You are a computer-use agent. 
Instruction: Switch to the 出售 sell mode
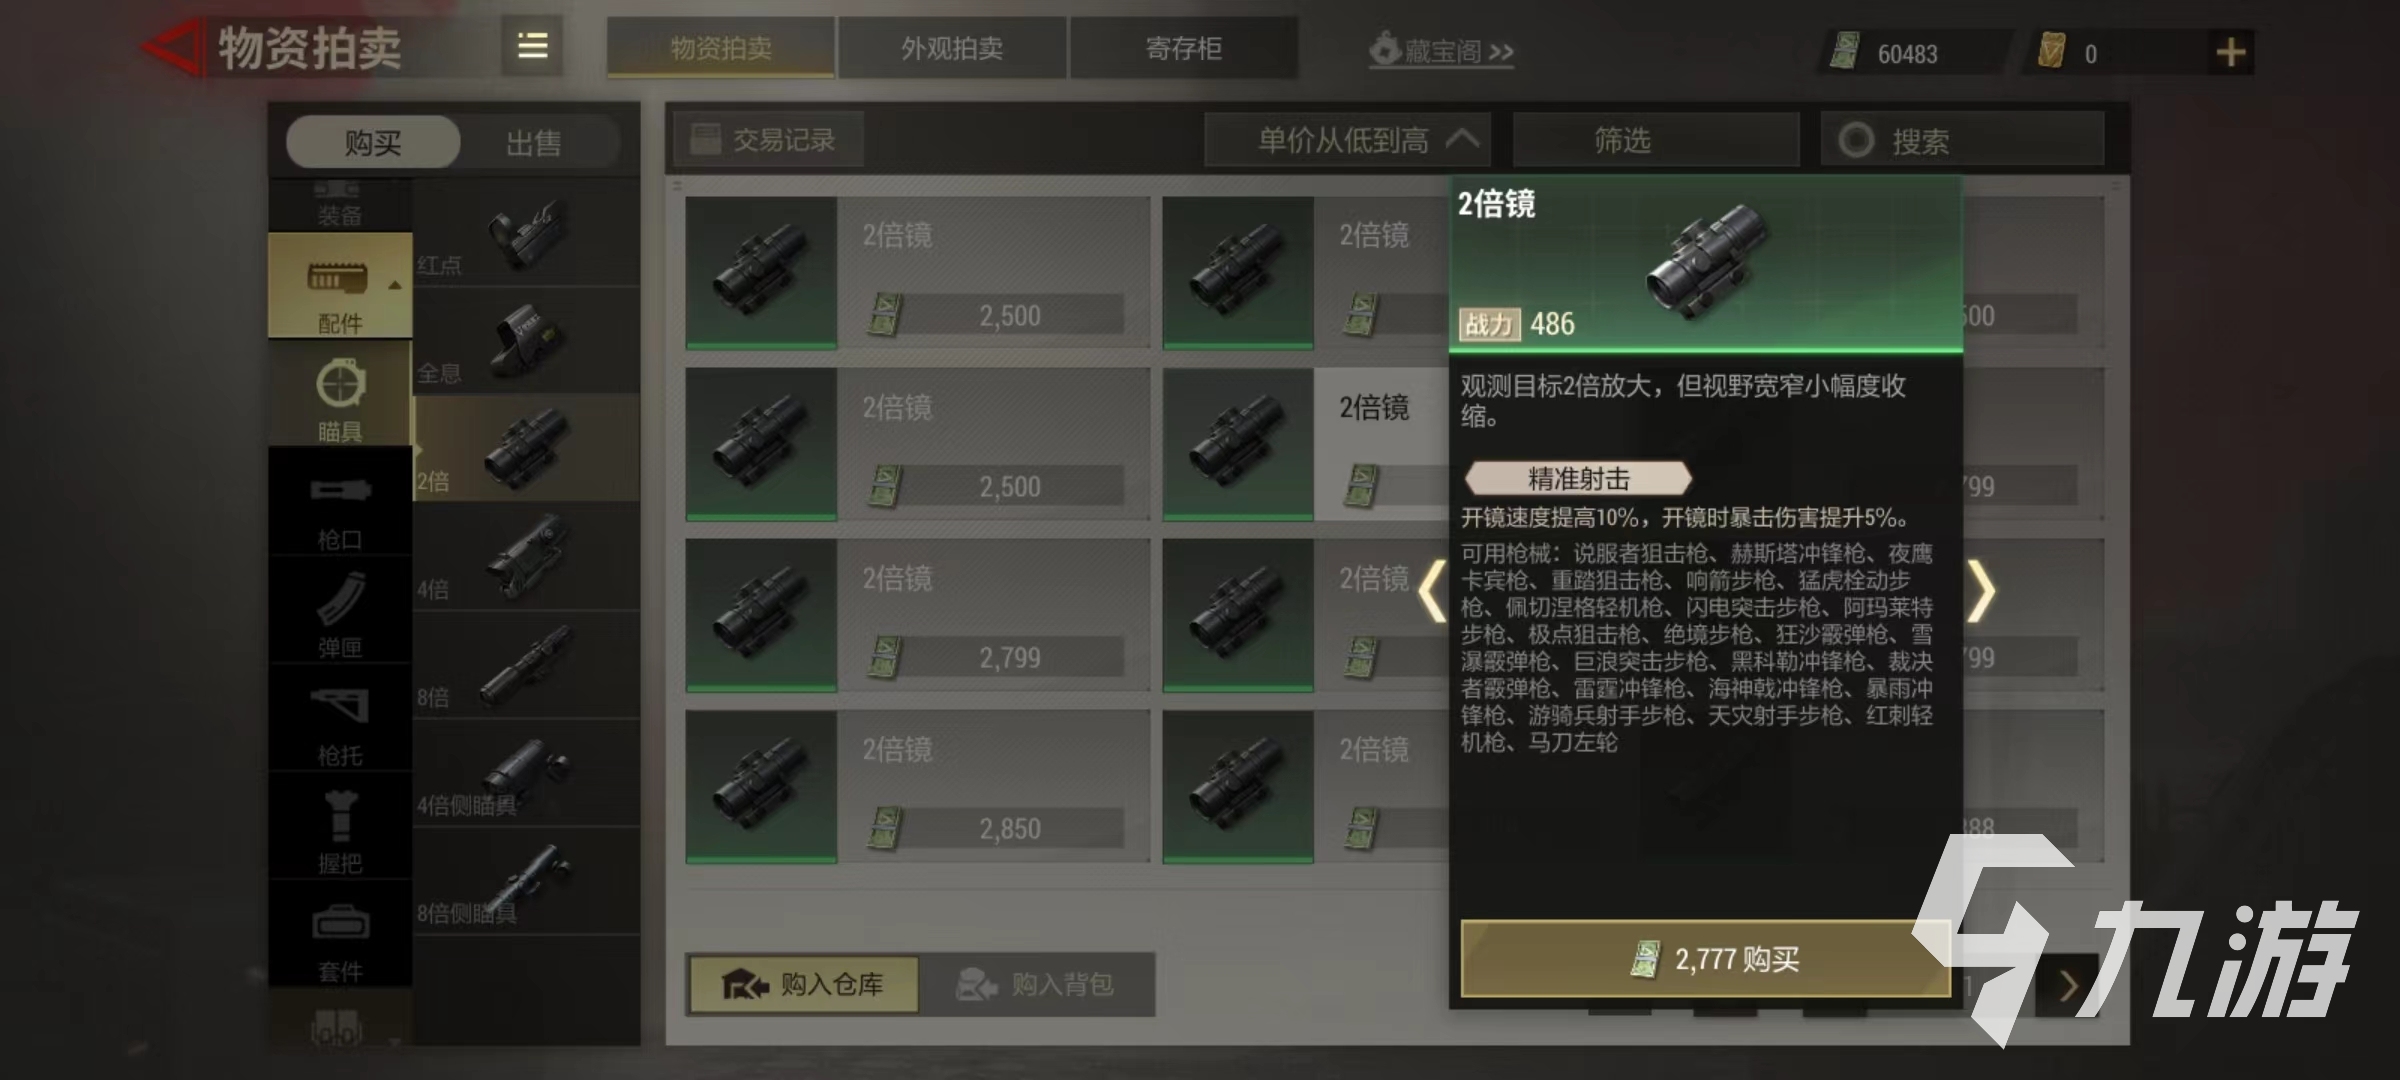(x=533, y=143)
